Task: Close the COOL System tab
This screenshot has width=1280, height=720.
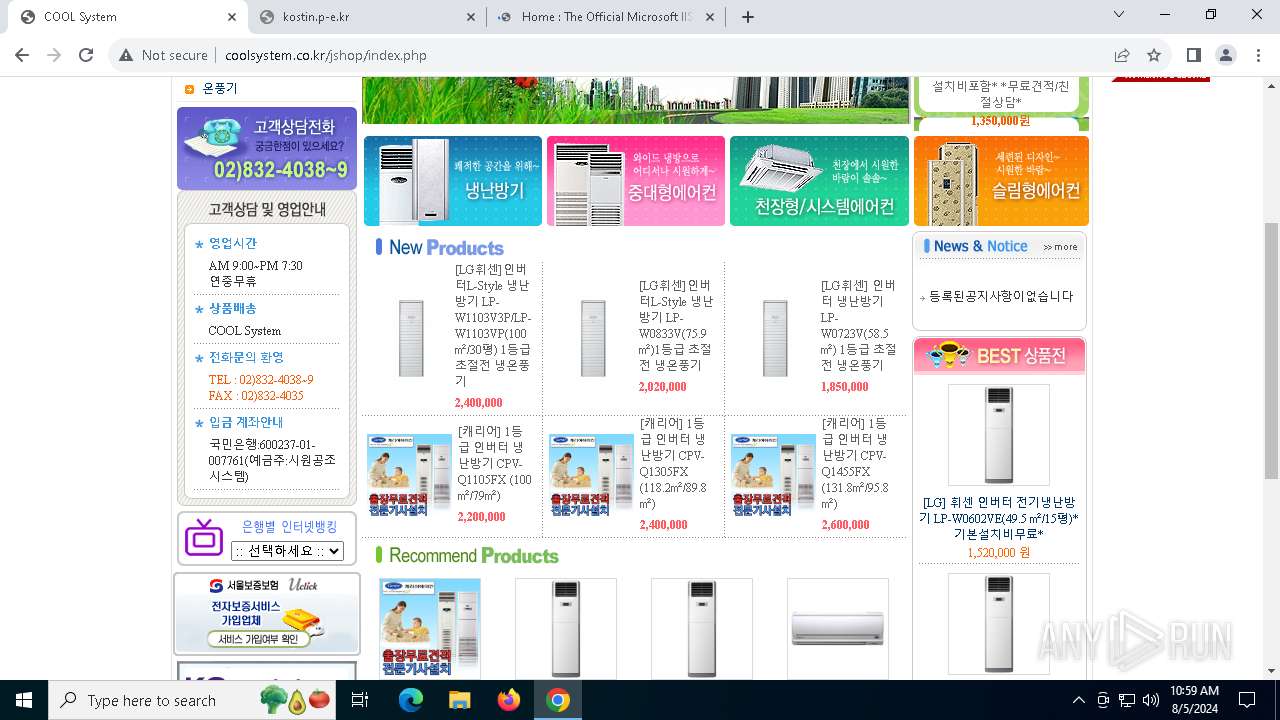Action: click(232, 17)
